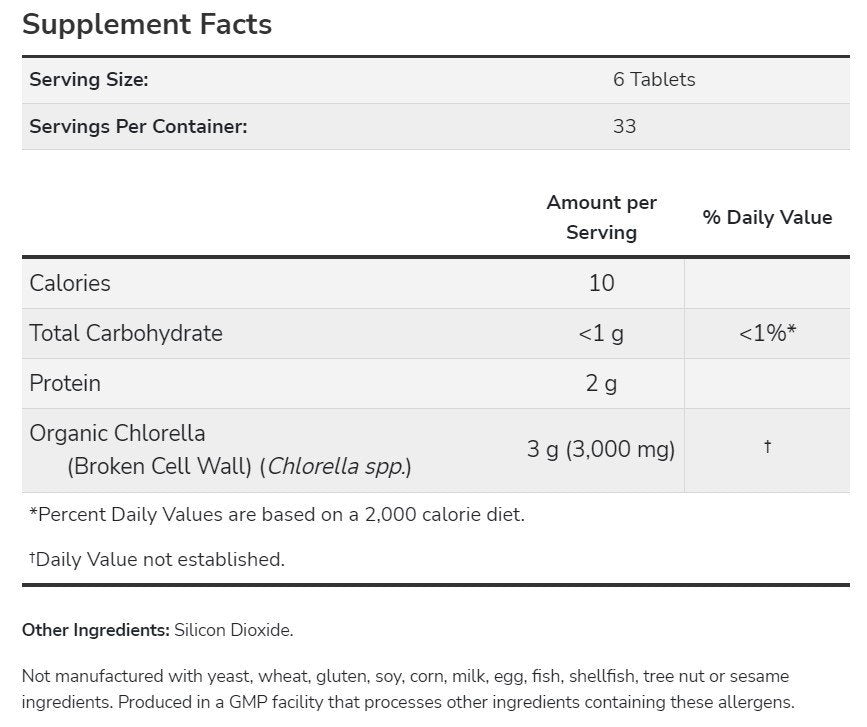This screenshot has width=867, height=727.
Task: Select the Other Ingredients label
Action: click(95, 630)
